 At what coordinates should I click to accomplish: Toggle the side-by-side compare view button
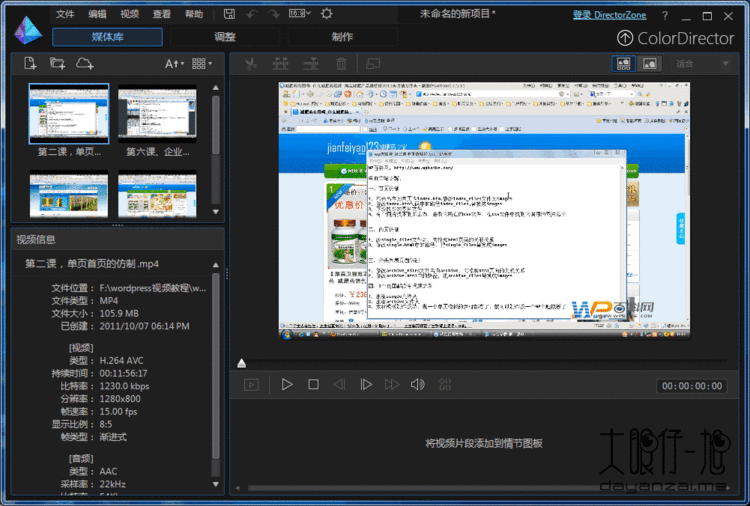pyautogui.click(x=623, y=64)
